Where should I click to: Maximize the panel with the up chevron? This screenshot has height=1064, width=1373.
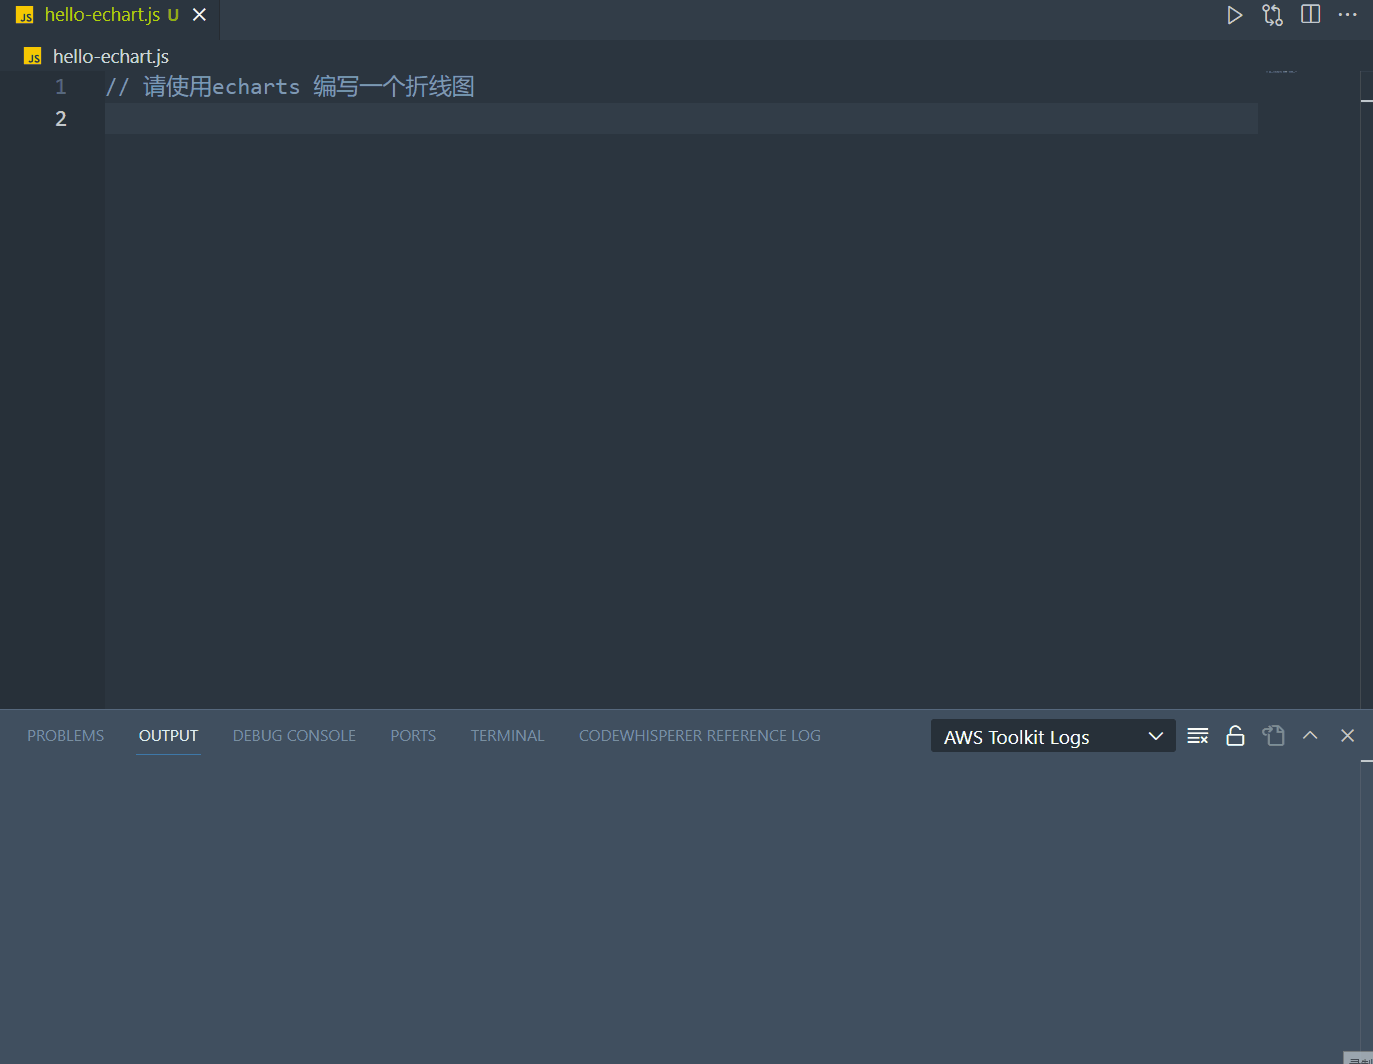click(1310, 736)
